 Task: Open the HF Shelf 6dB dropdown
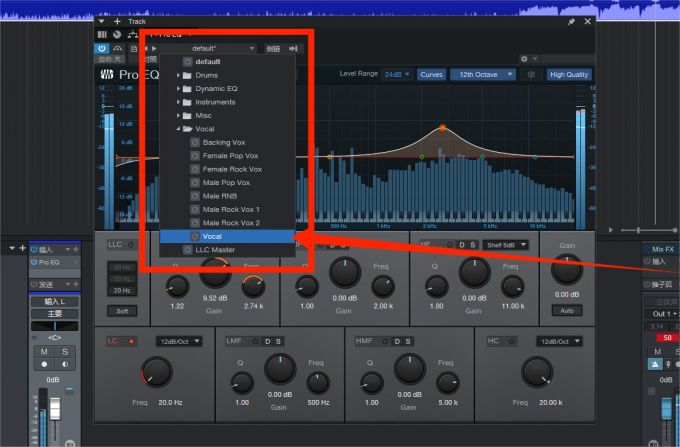click(x=505, y=245)
